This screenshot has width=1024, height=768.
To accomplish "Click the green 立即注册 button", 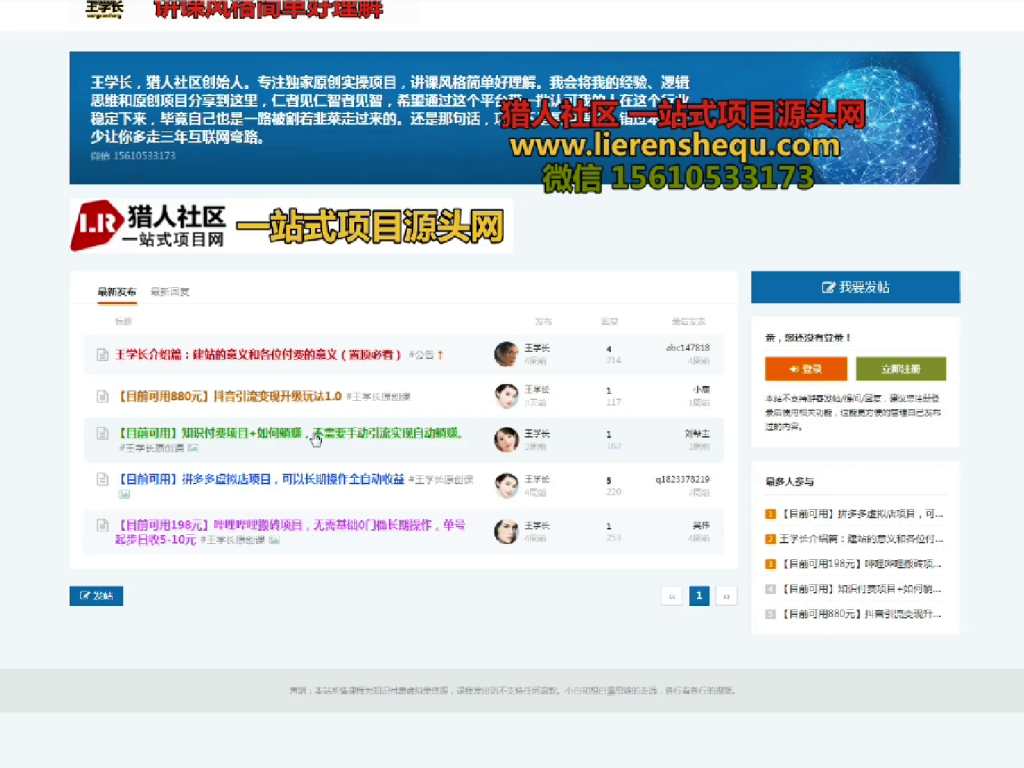I will (x=900, y=369).
